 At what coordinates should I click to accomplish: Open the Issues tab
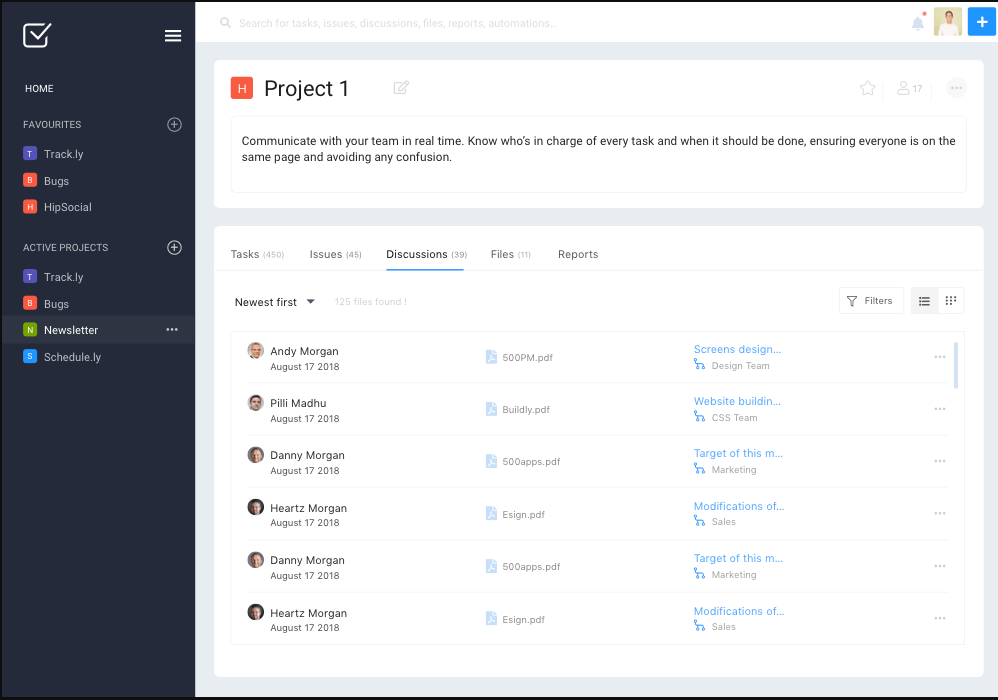[x=335, y=254]
